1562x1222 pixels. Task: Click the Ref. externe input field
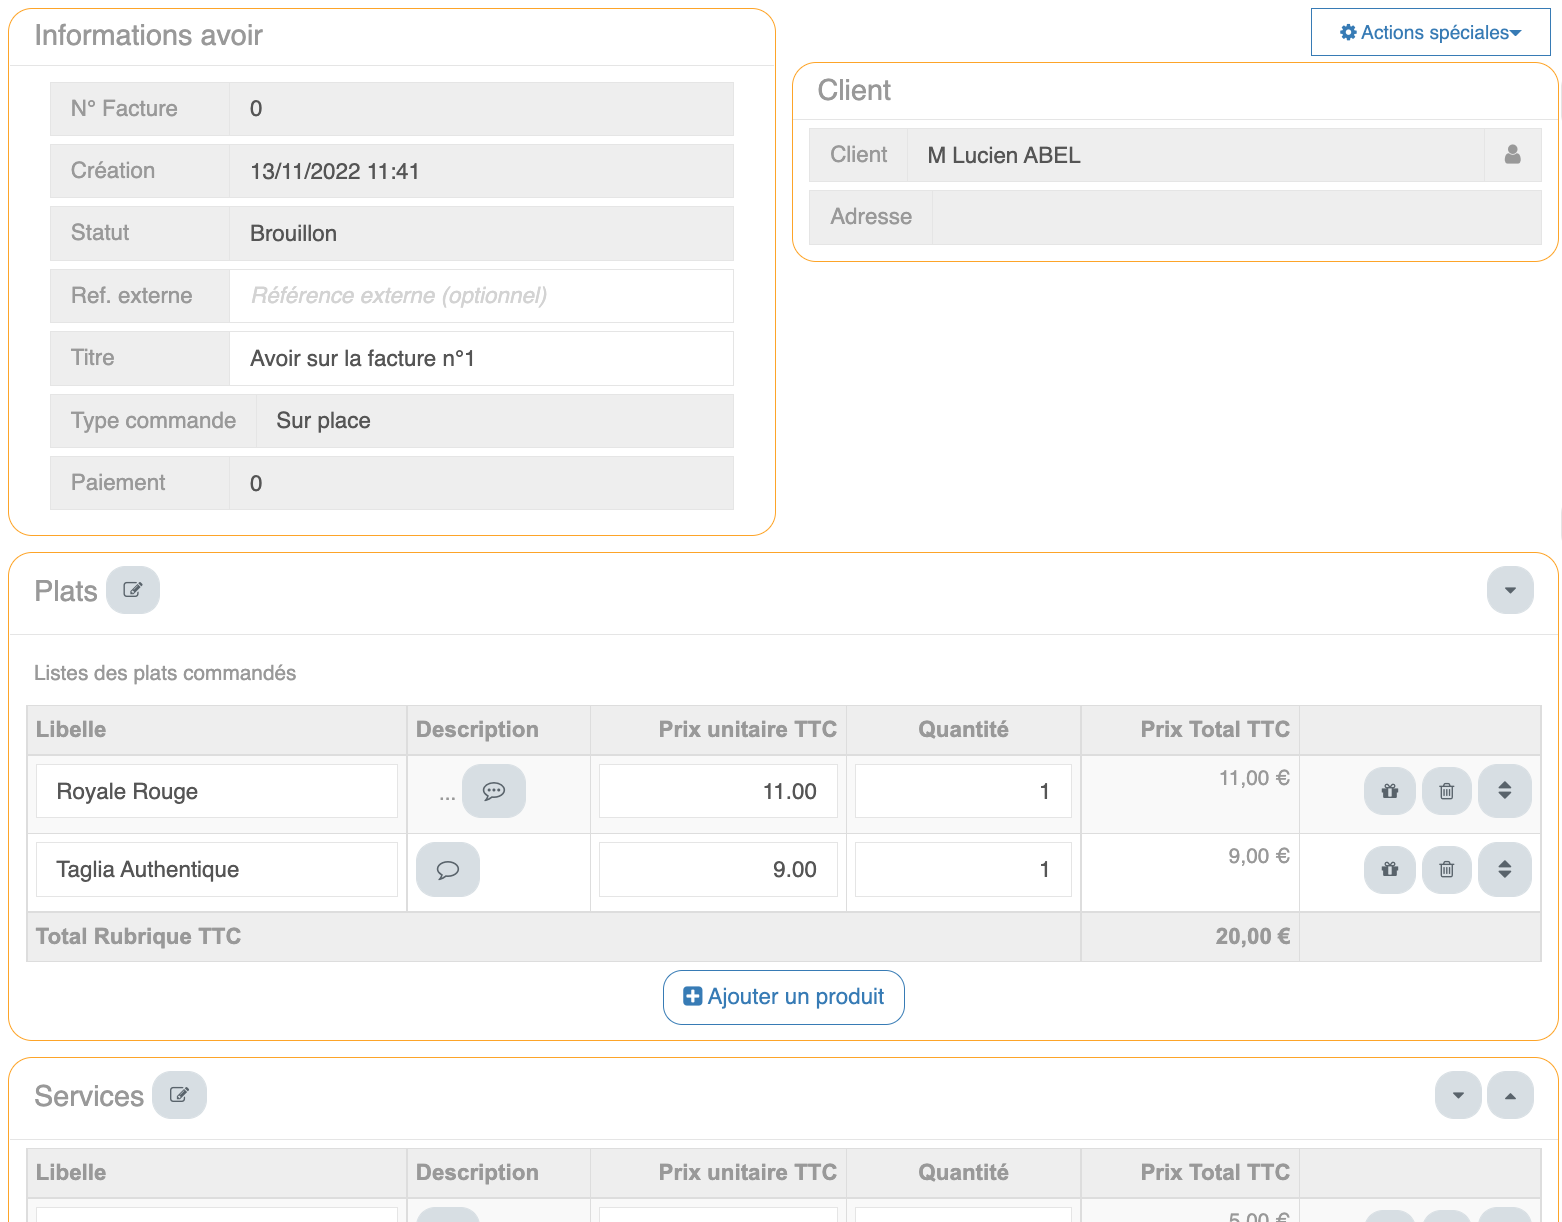pos(481,296)
